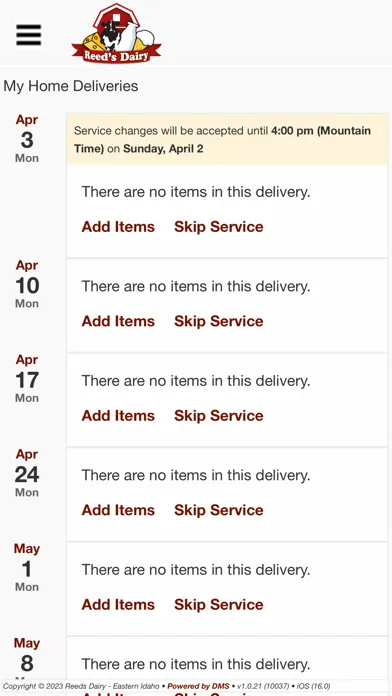Add Items to April 3 delivery
Screen dimensions: 392x696
pos(118,227)
